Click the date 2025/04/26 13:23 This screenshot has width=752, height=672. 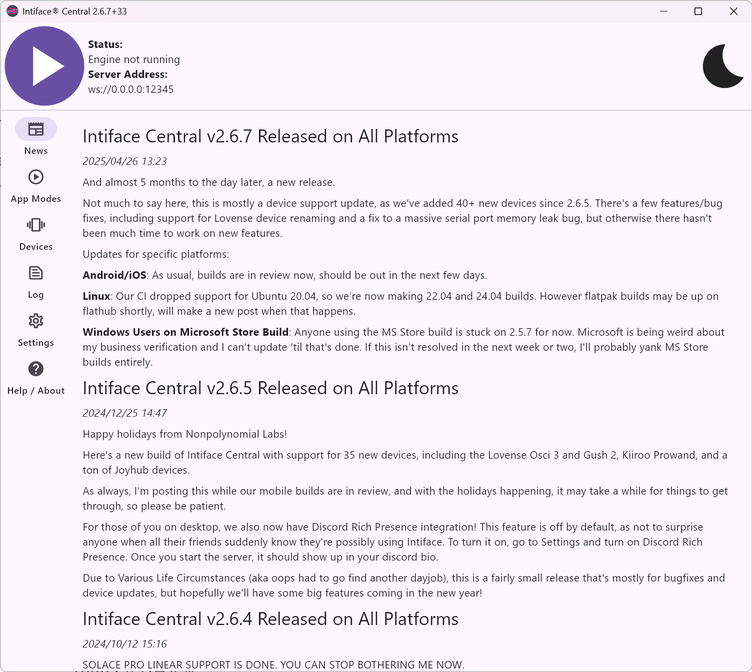tap(125, 161)
